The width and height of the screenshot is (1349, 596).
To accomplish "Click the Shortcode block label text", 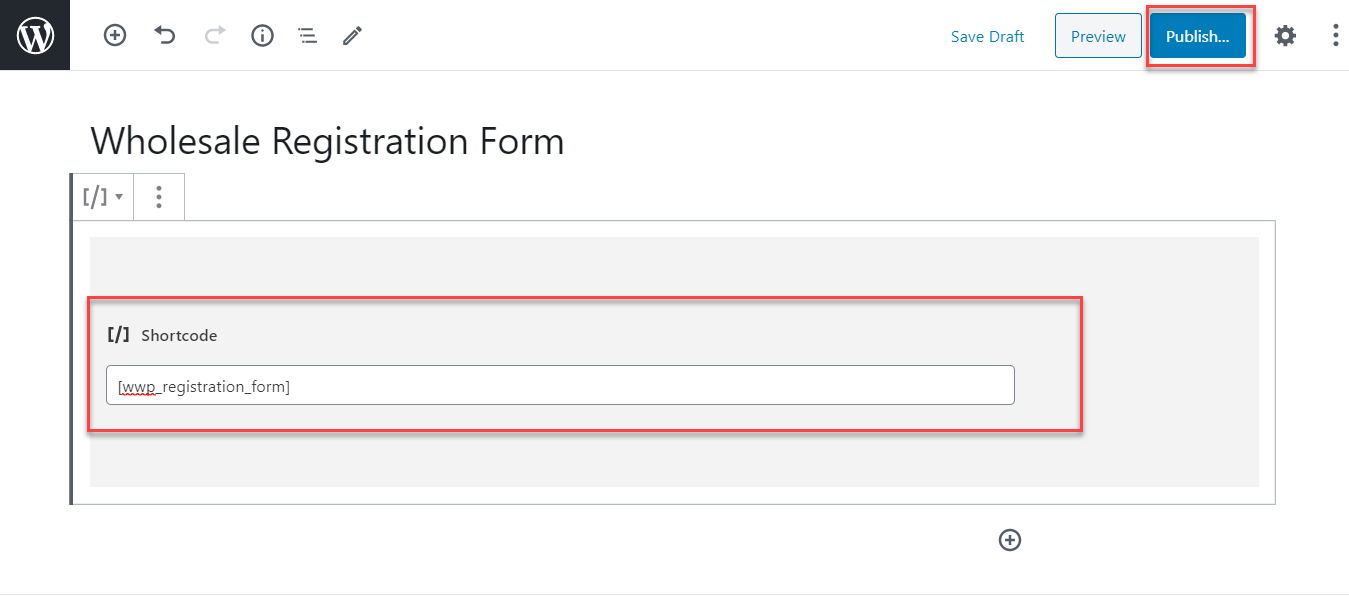I will tap(179, 336).
